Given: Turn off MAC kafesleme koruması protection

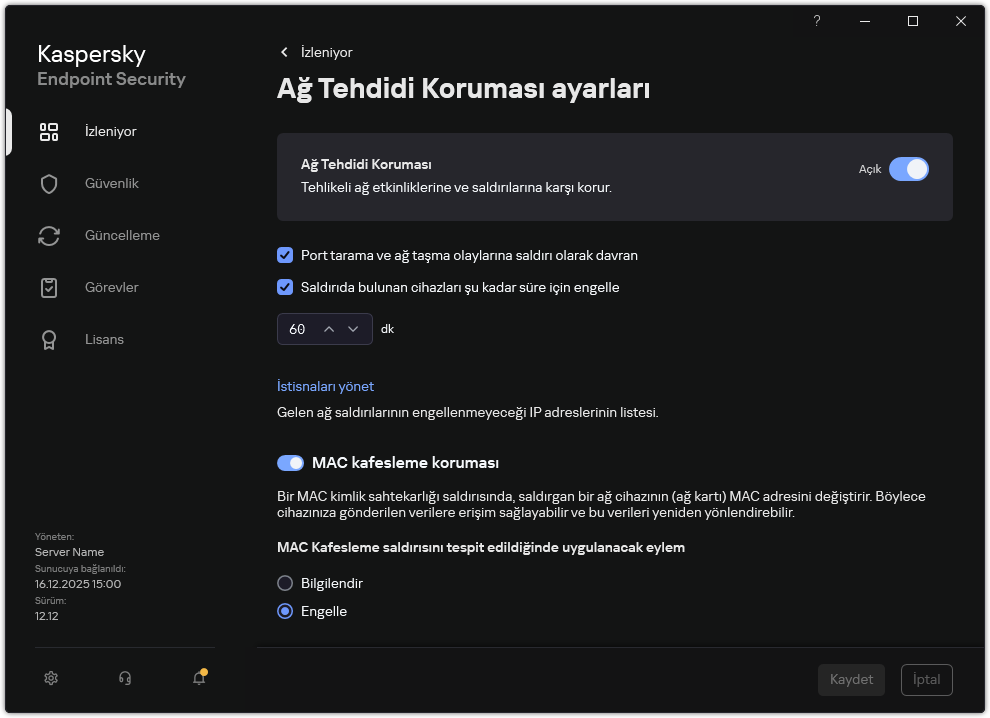Looking at the screenshot, I should (x=290, y=462).
